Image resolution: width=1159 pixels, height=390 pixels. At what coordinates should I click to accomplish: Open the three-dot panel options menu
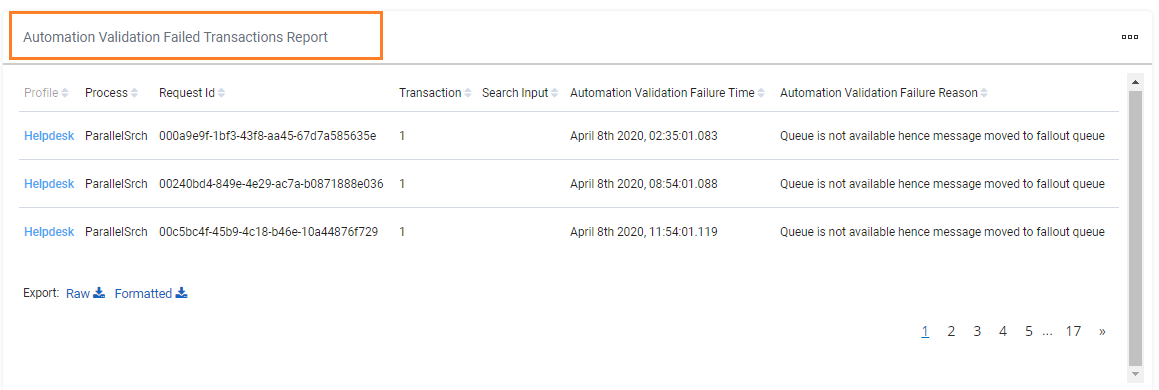(1129, 37)
